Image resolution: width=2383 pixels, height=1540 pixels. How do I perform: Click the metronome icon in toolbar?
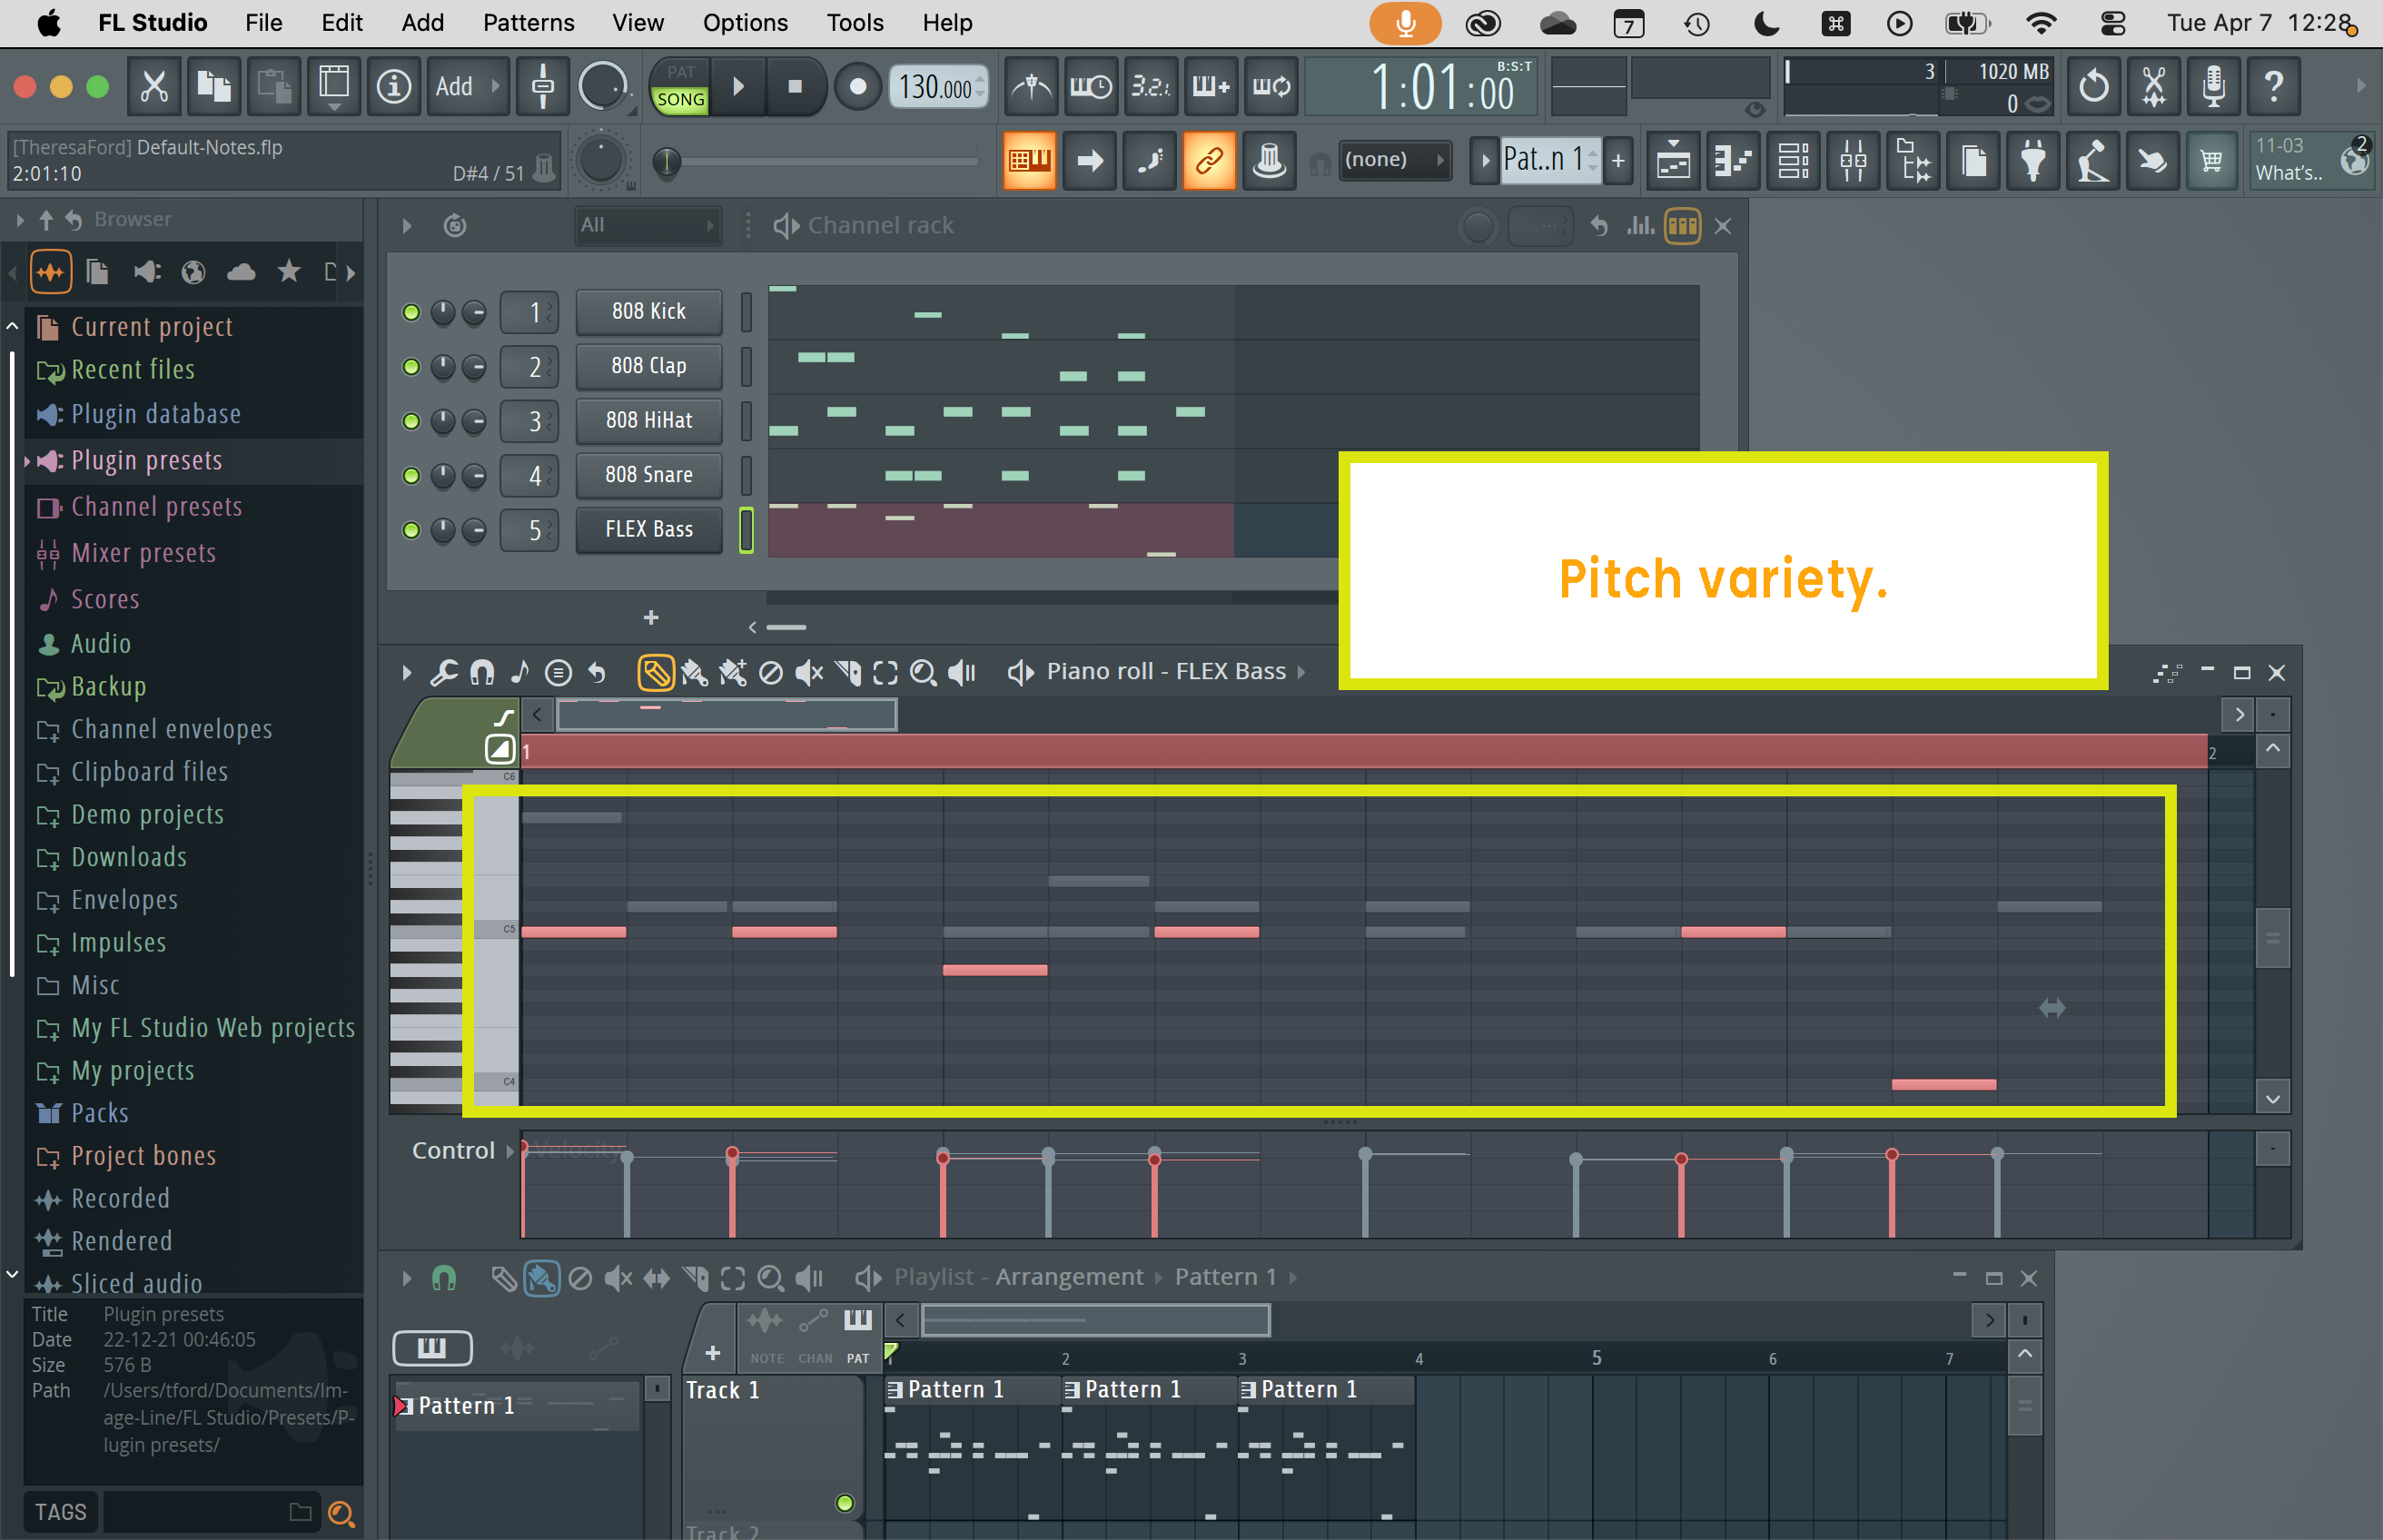pos(1031,87)
